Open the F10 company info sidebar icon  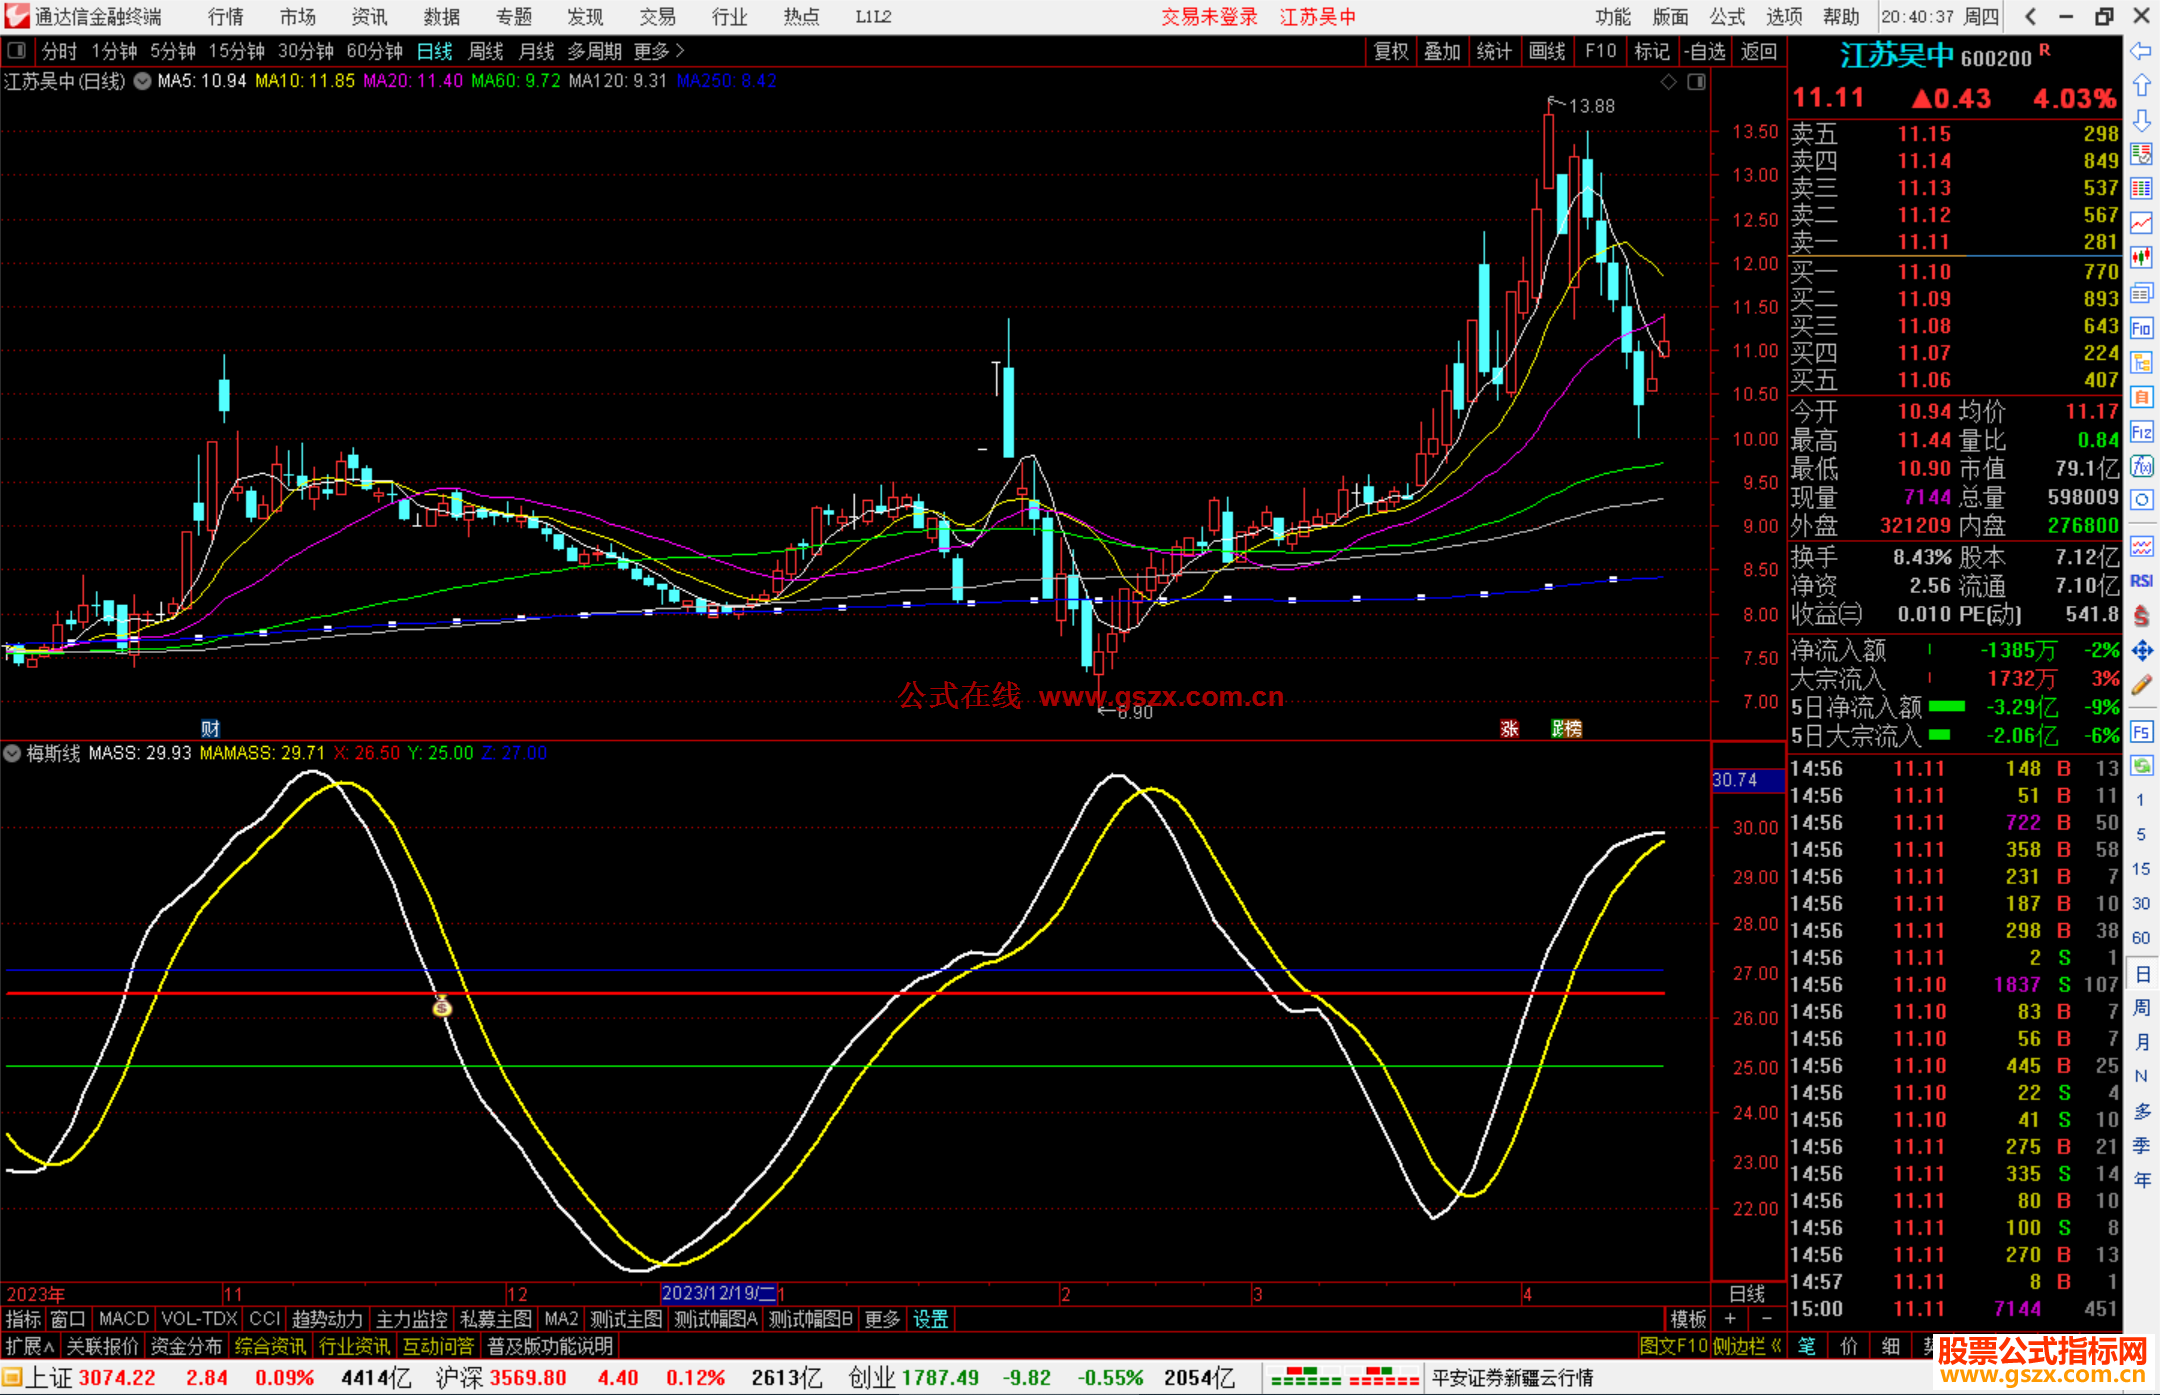tap(2141, 328)
